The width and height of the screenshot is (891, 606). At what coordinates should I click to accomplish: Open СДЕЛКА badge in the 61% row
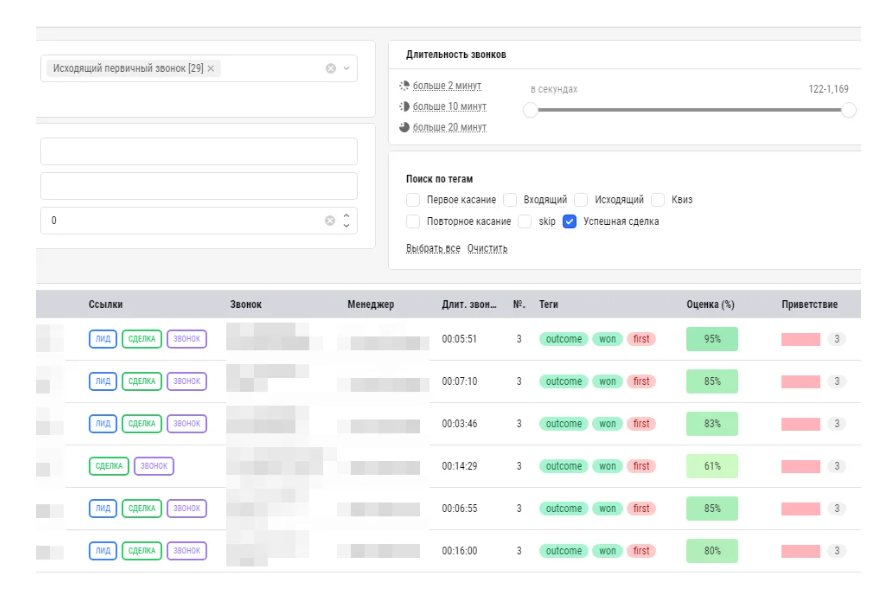109,466
